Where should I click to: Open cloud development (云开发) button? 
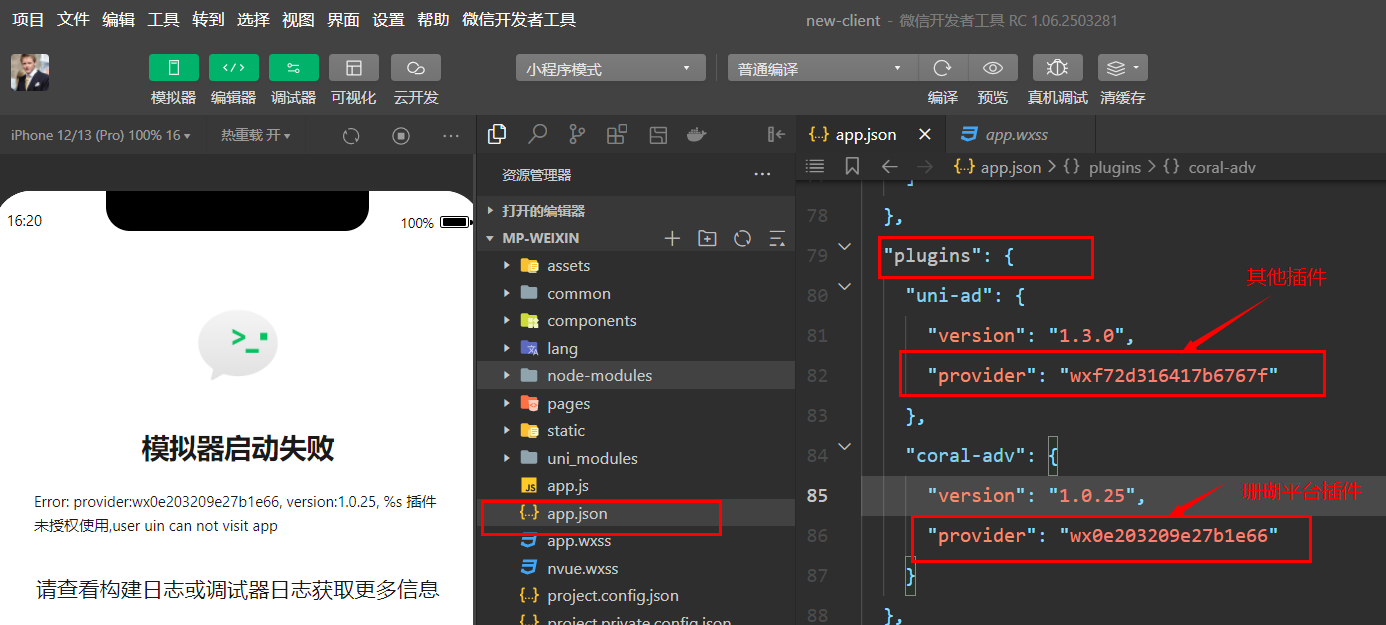tap(416, 68)
